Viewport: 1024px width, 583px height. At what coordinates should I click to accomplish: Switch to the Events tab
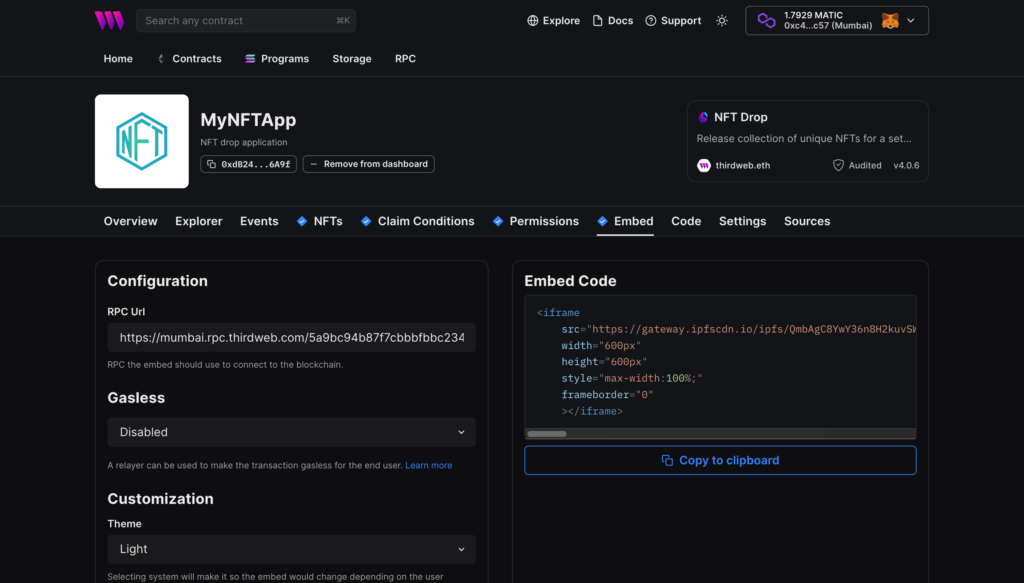[x=259, y=221]
